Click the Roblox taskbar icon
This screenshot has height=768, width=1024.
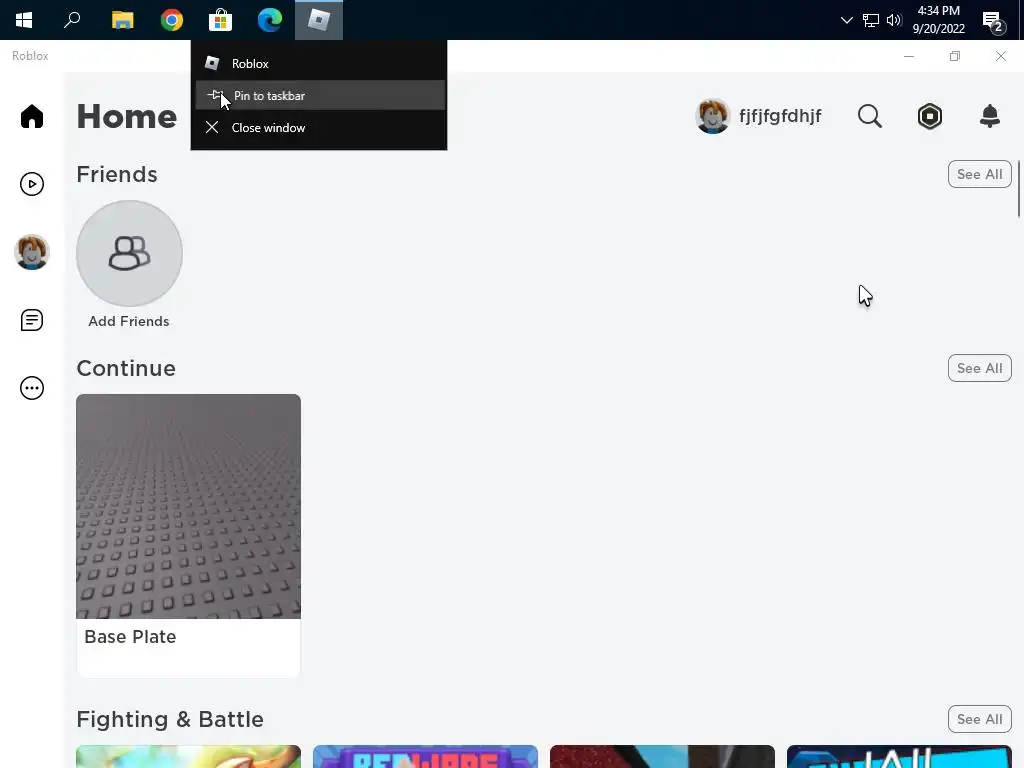(x=319, y=20)
